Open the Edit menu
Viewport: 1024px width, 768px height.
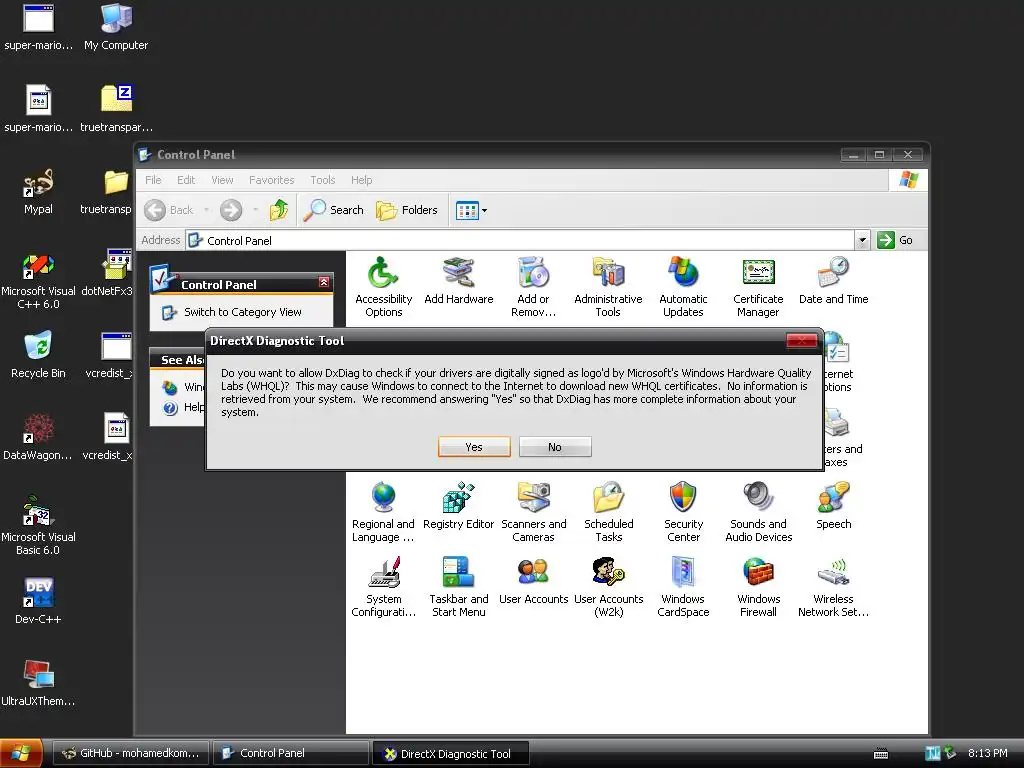pyautogui.click(x=186, y=180)
